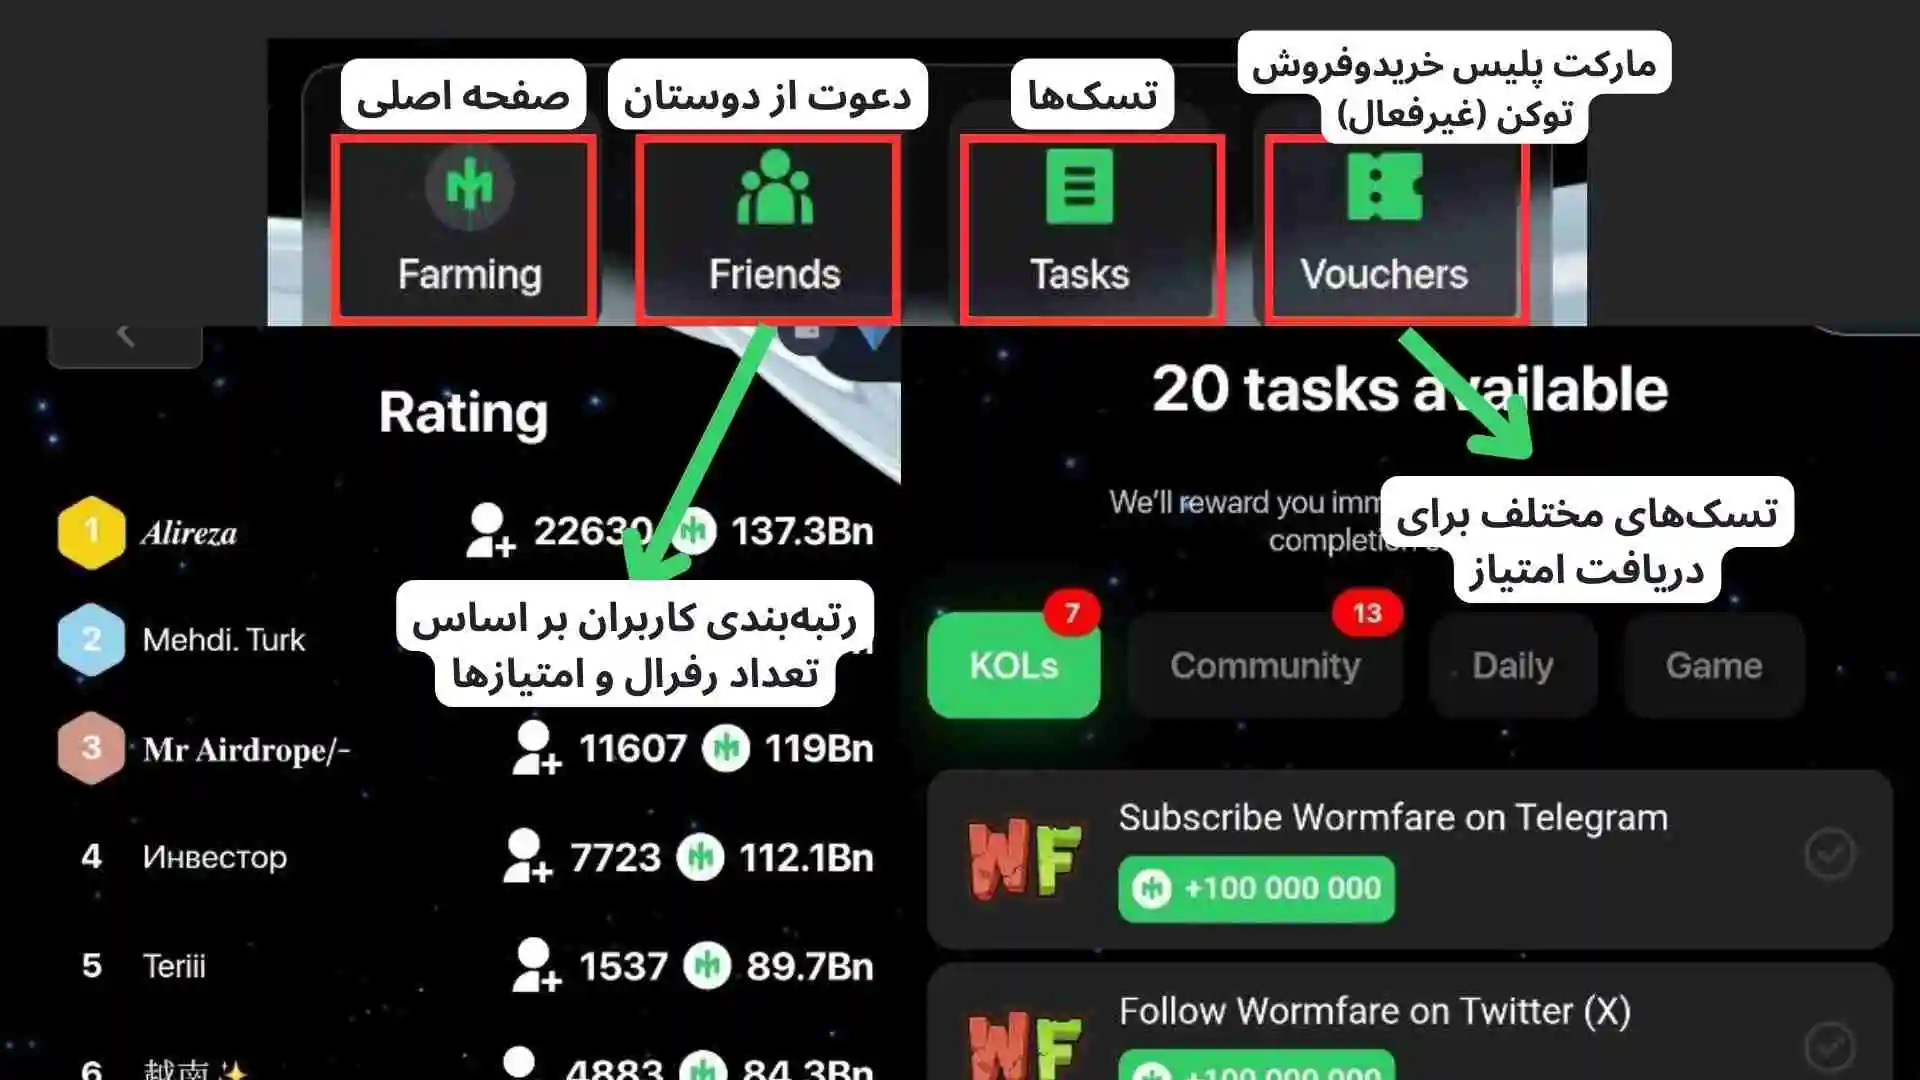Select rank 2 Mehdi.Turk profile
1920x1080 pixels.
pyautogui.click(x=222, y=640)
